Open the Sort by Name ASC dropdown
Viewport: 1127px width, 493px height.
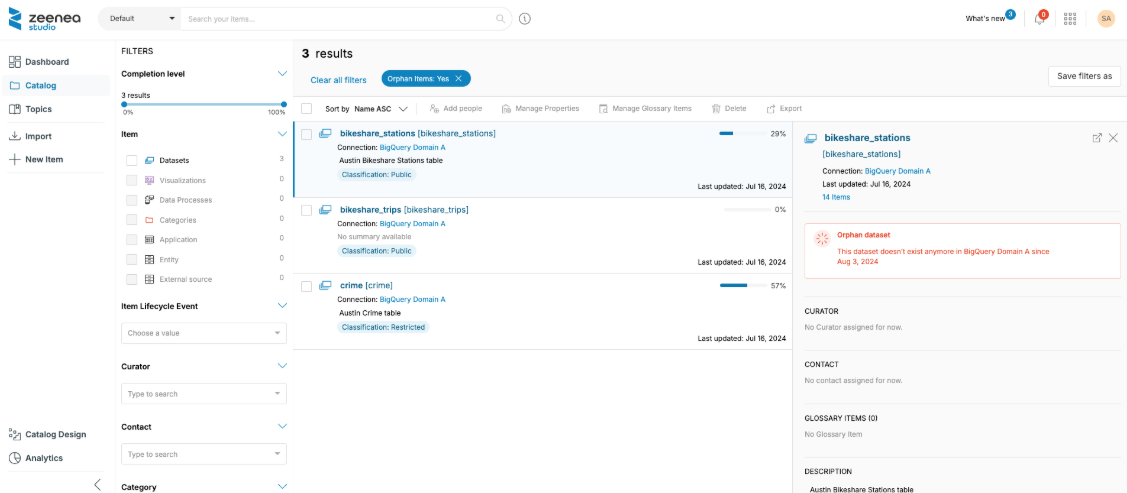point(381,108)
